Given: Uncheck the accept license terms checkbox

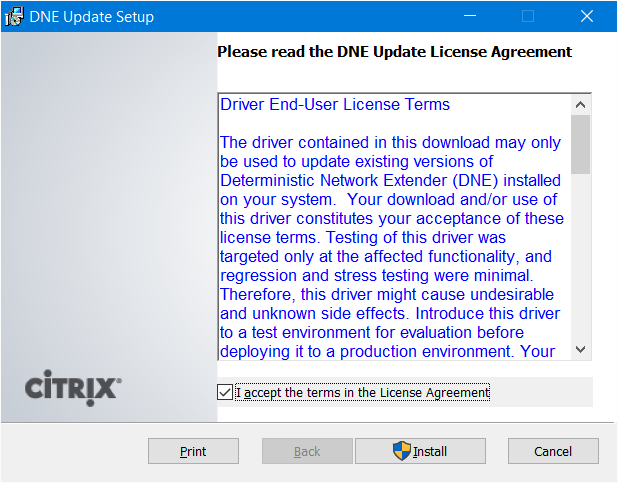Looking at the screenshot, I should coord(225,392).
